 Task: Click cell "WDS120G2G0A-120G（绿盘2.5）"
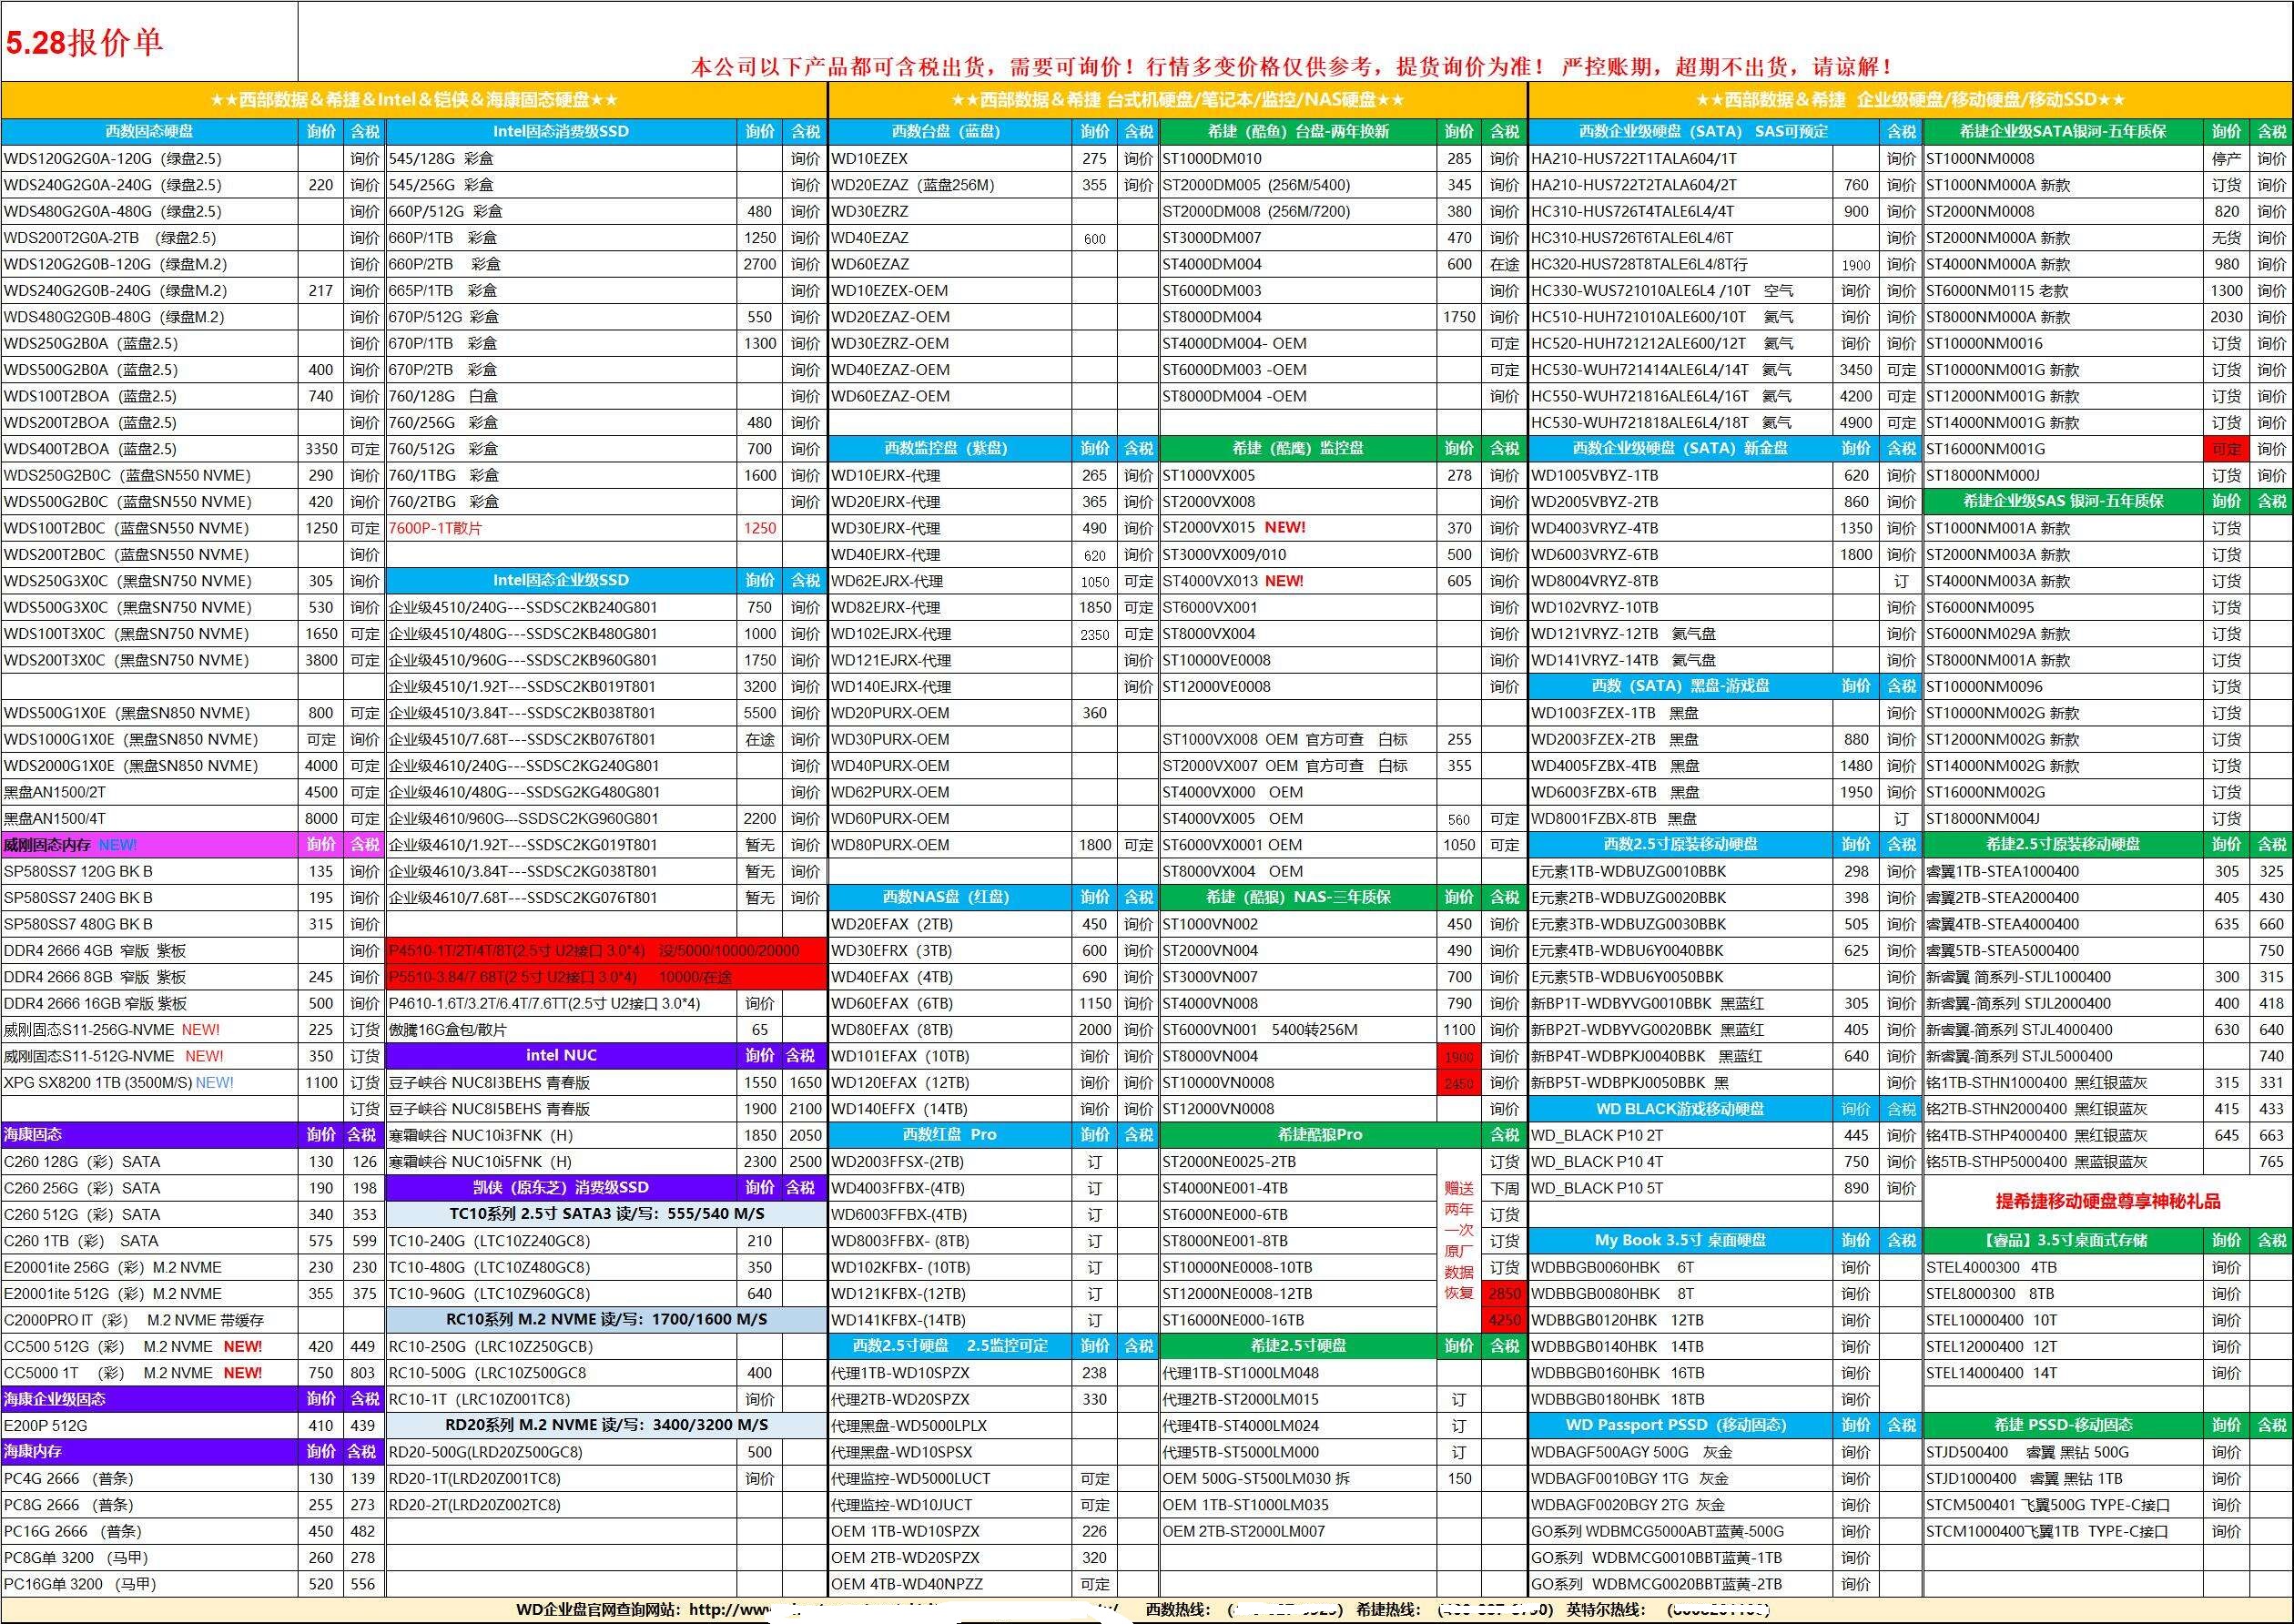150,158
